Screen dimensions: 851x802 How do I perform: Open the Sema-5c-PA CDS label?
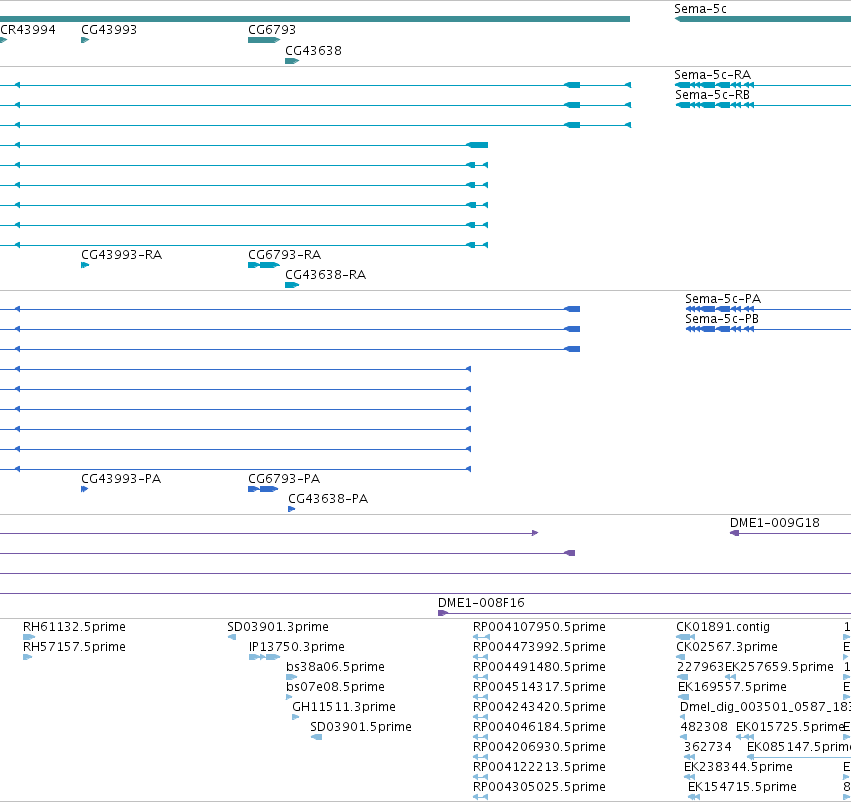coord(723,298)
